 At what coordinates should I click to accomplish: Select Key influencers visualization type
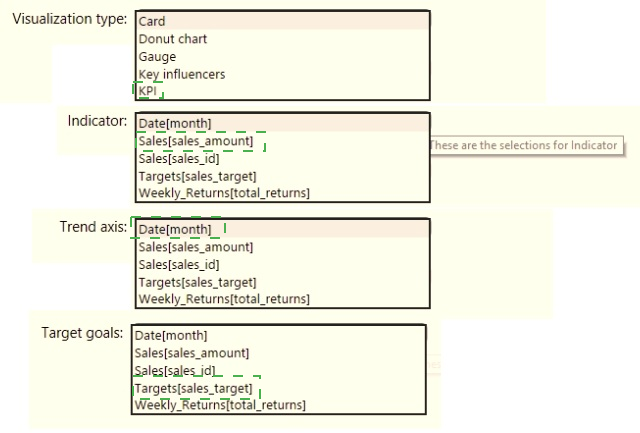tap(181, 74)
